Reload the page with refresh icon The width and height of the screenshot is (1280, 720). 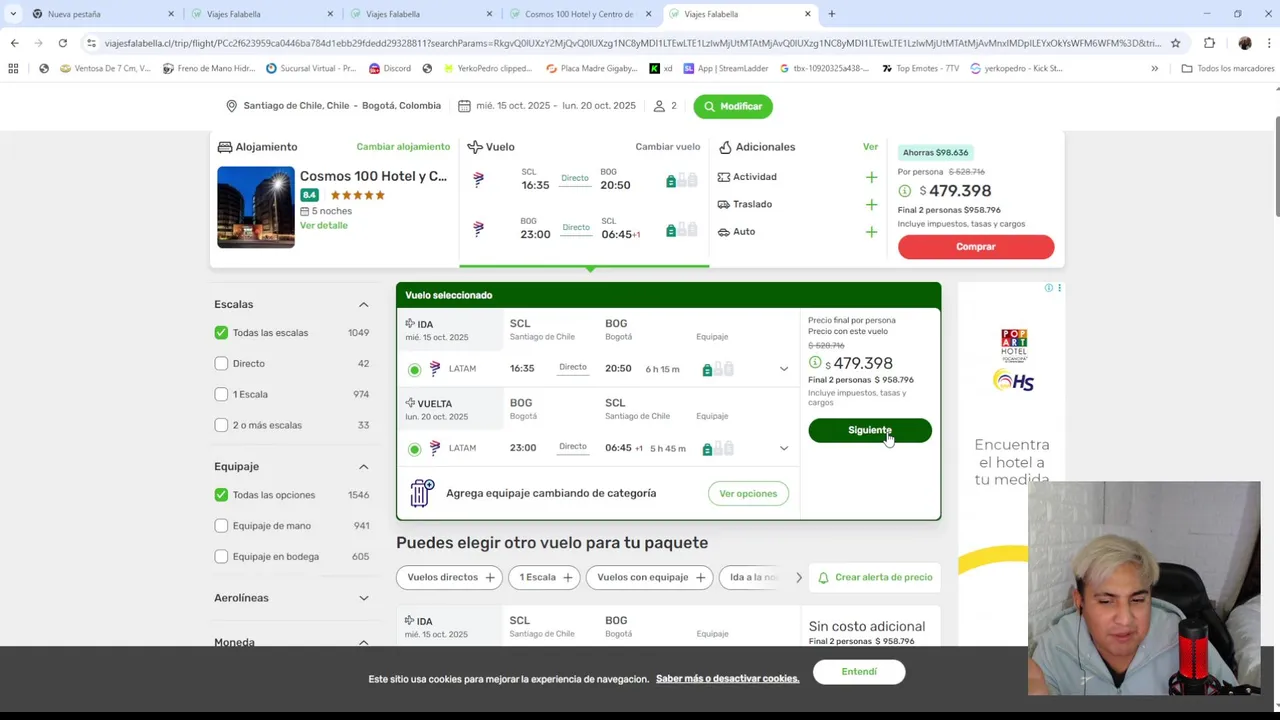(x=62, y=43)
